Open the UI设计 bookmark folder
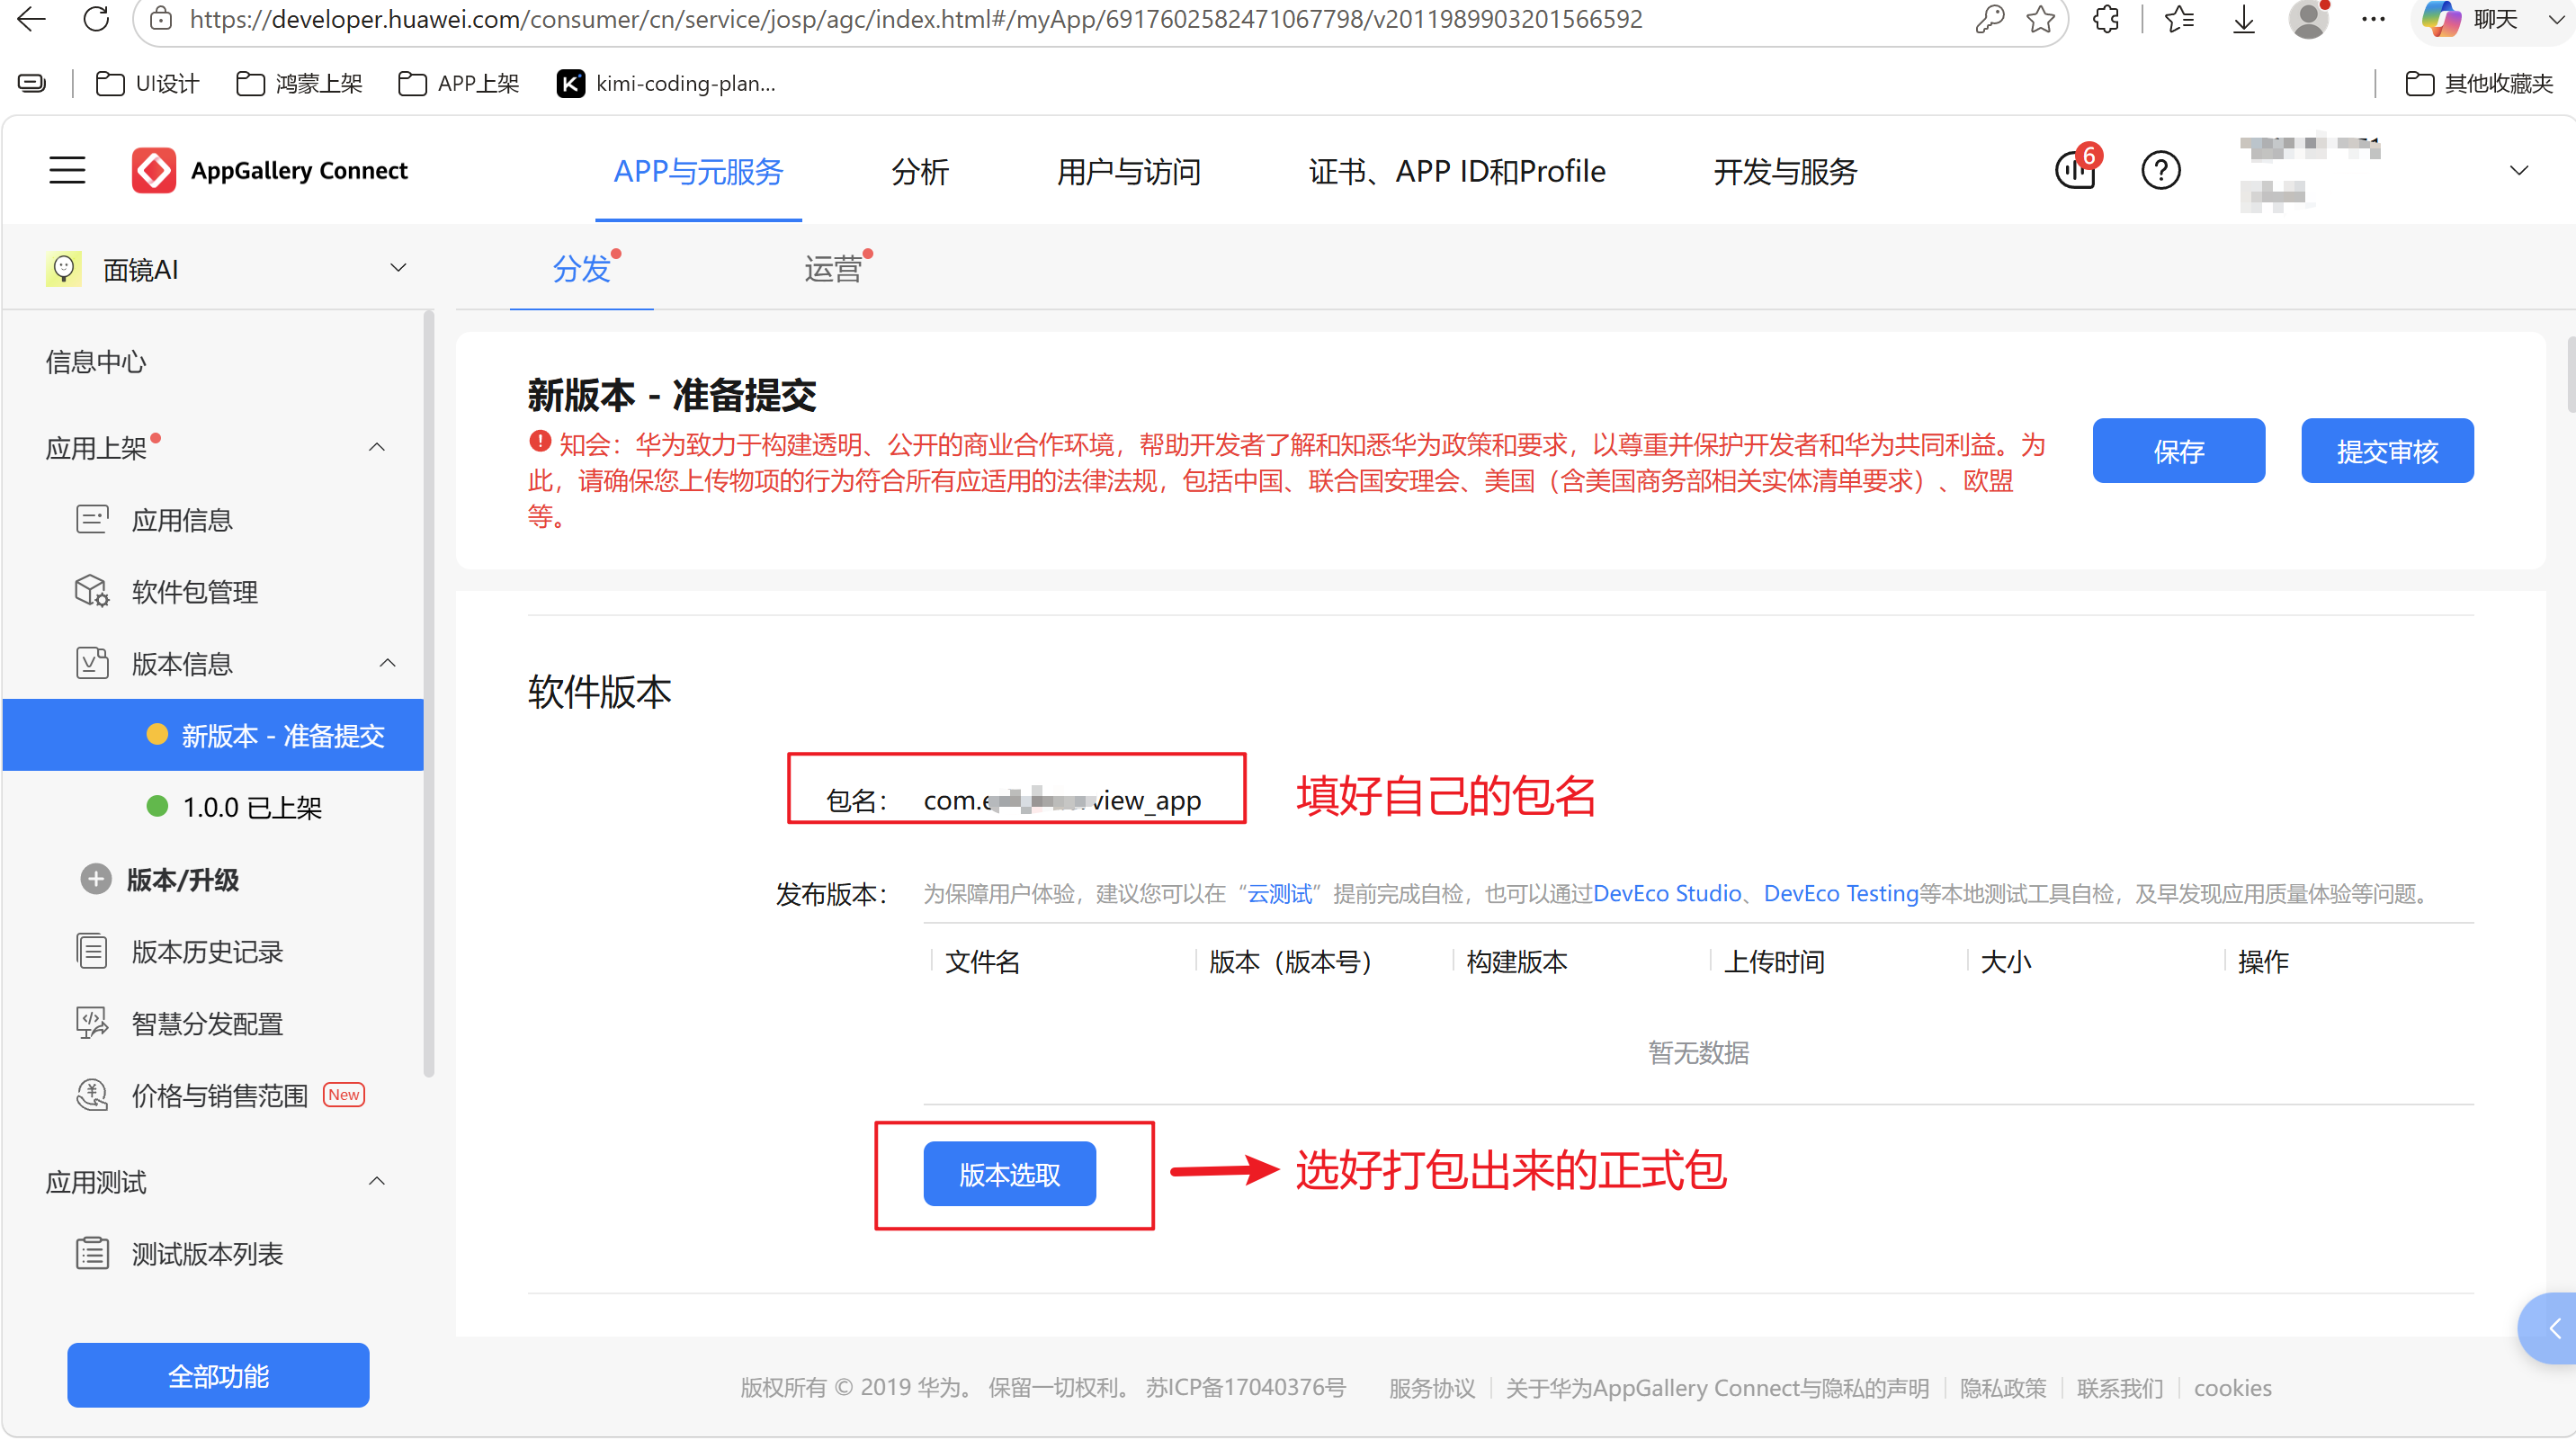The width and height of the screenshot is (2576, 1440). [147, 83]
